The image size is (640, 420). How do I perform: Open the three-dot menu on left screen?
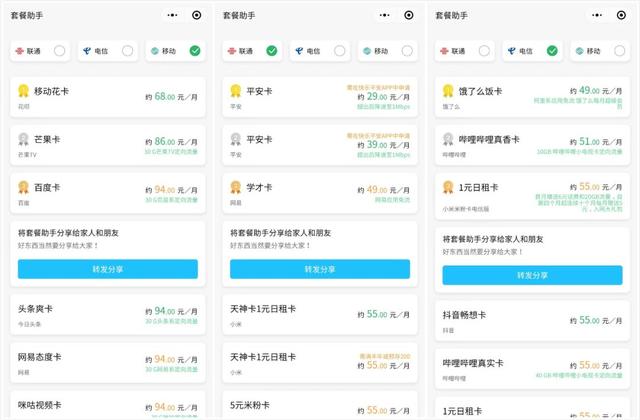(172, 15)
